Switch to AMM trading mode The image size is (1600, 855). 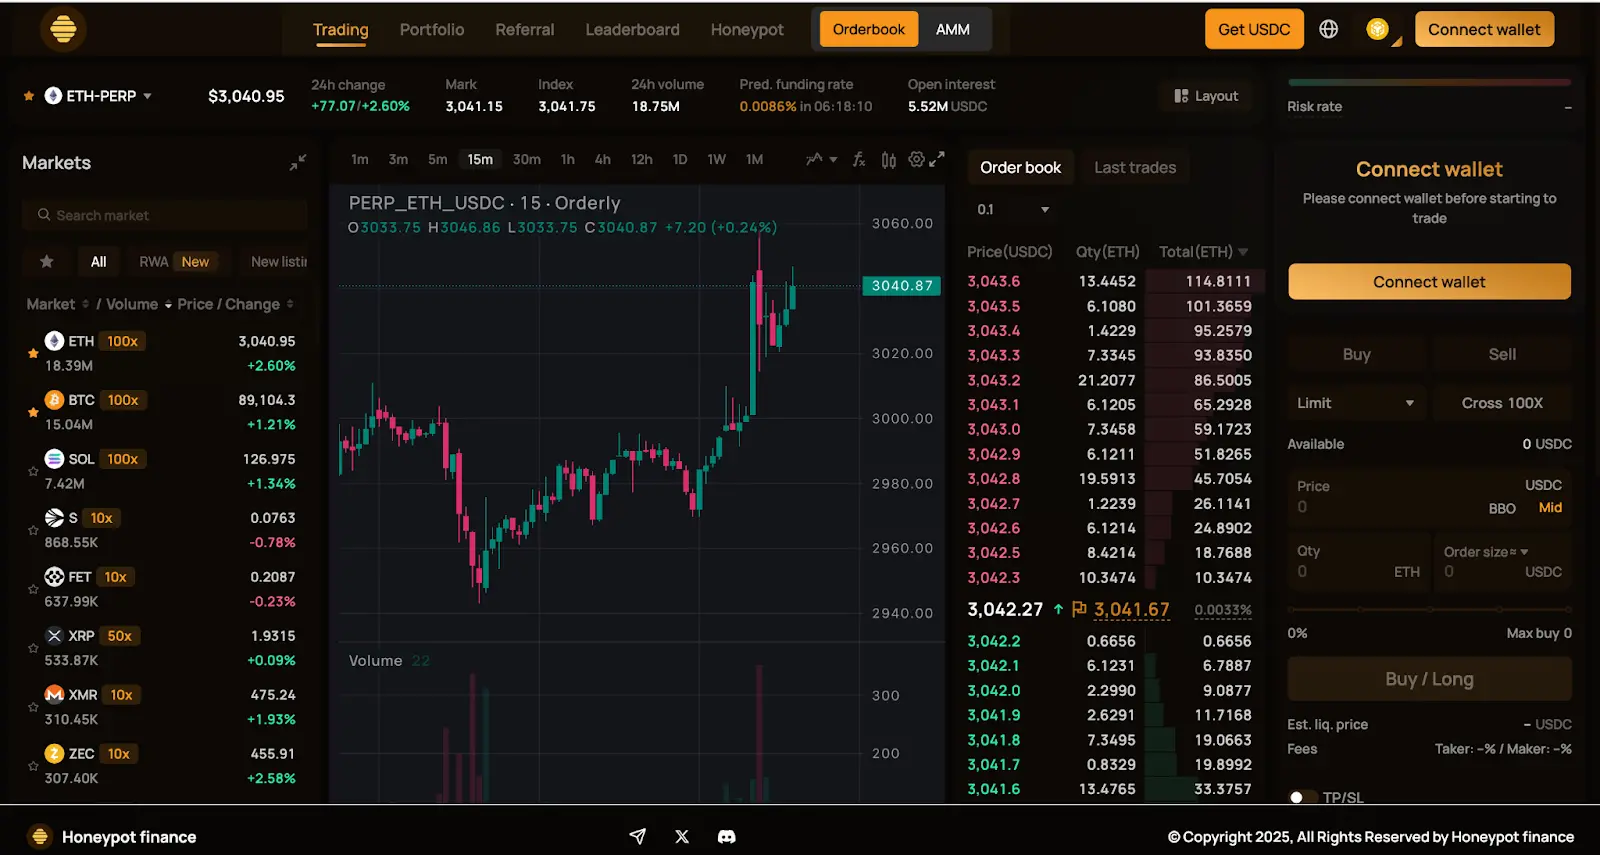click(x=952, y=30)
